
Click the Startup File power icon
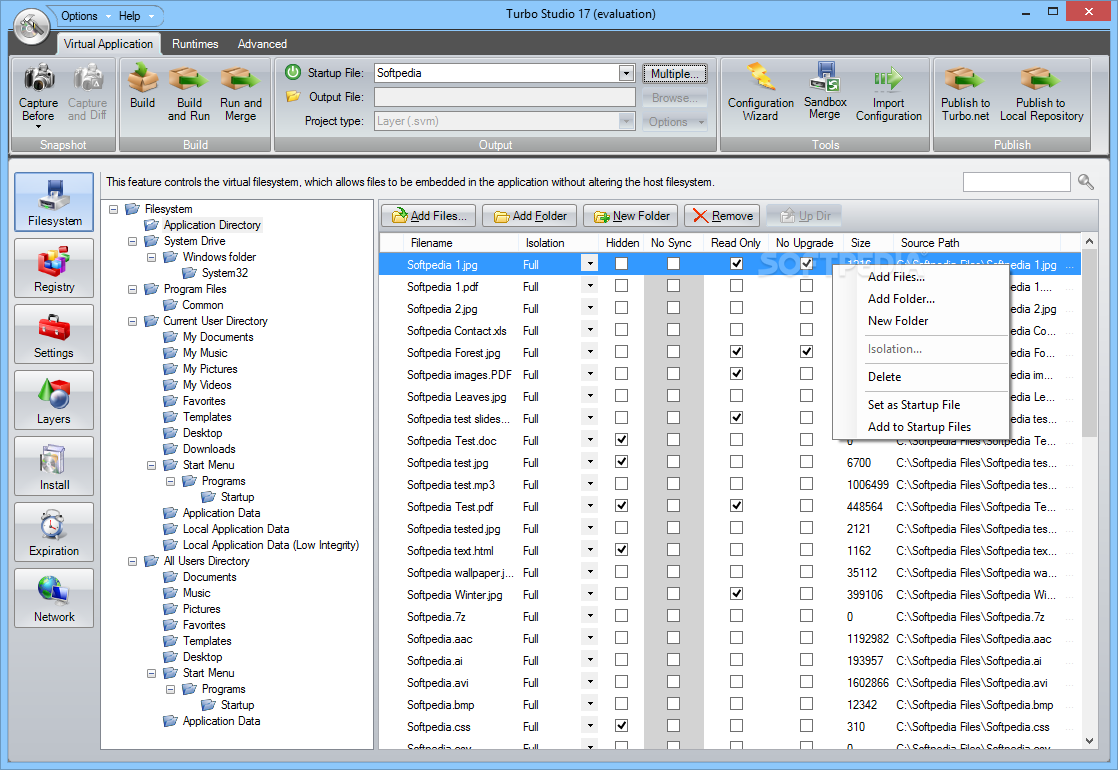(293, 72)
